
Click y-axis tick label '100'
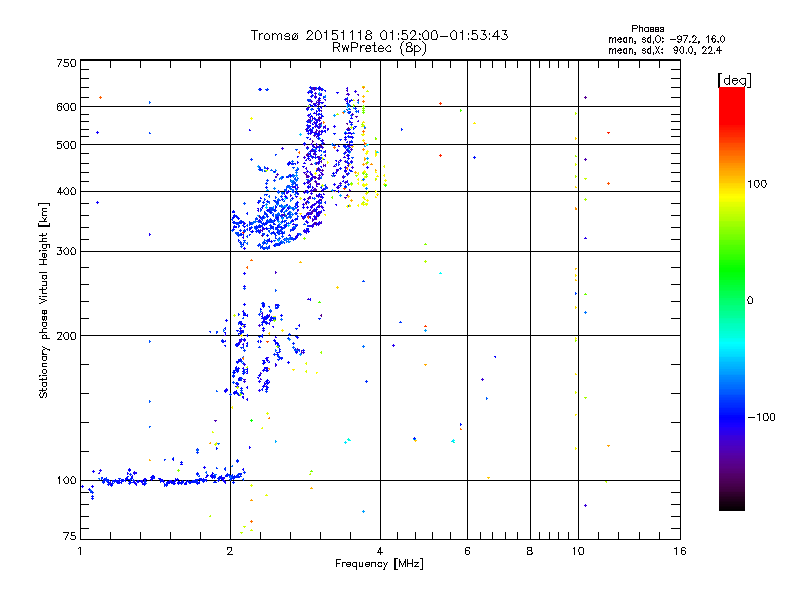point(66,481)
